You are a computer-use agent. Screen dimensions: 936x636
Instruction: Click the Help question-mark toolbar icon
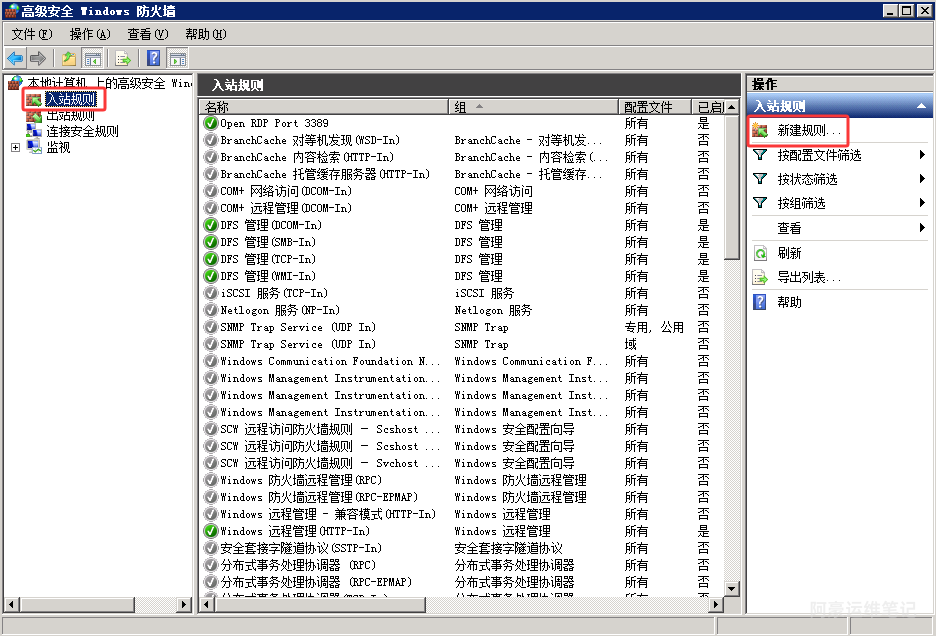coord(153,58)
